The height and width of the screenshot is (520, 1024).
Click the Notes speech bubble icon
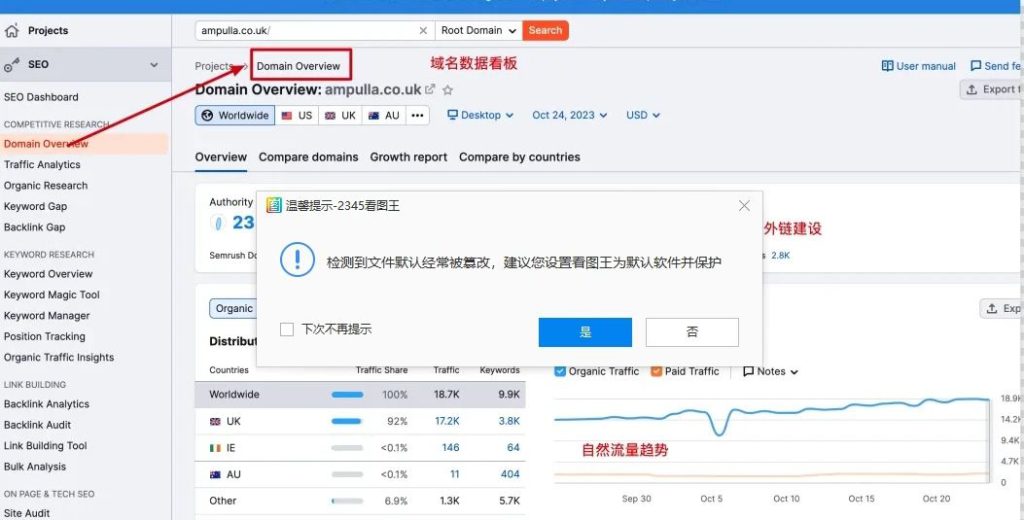pyautogui.click(x=748, y=372)
